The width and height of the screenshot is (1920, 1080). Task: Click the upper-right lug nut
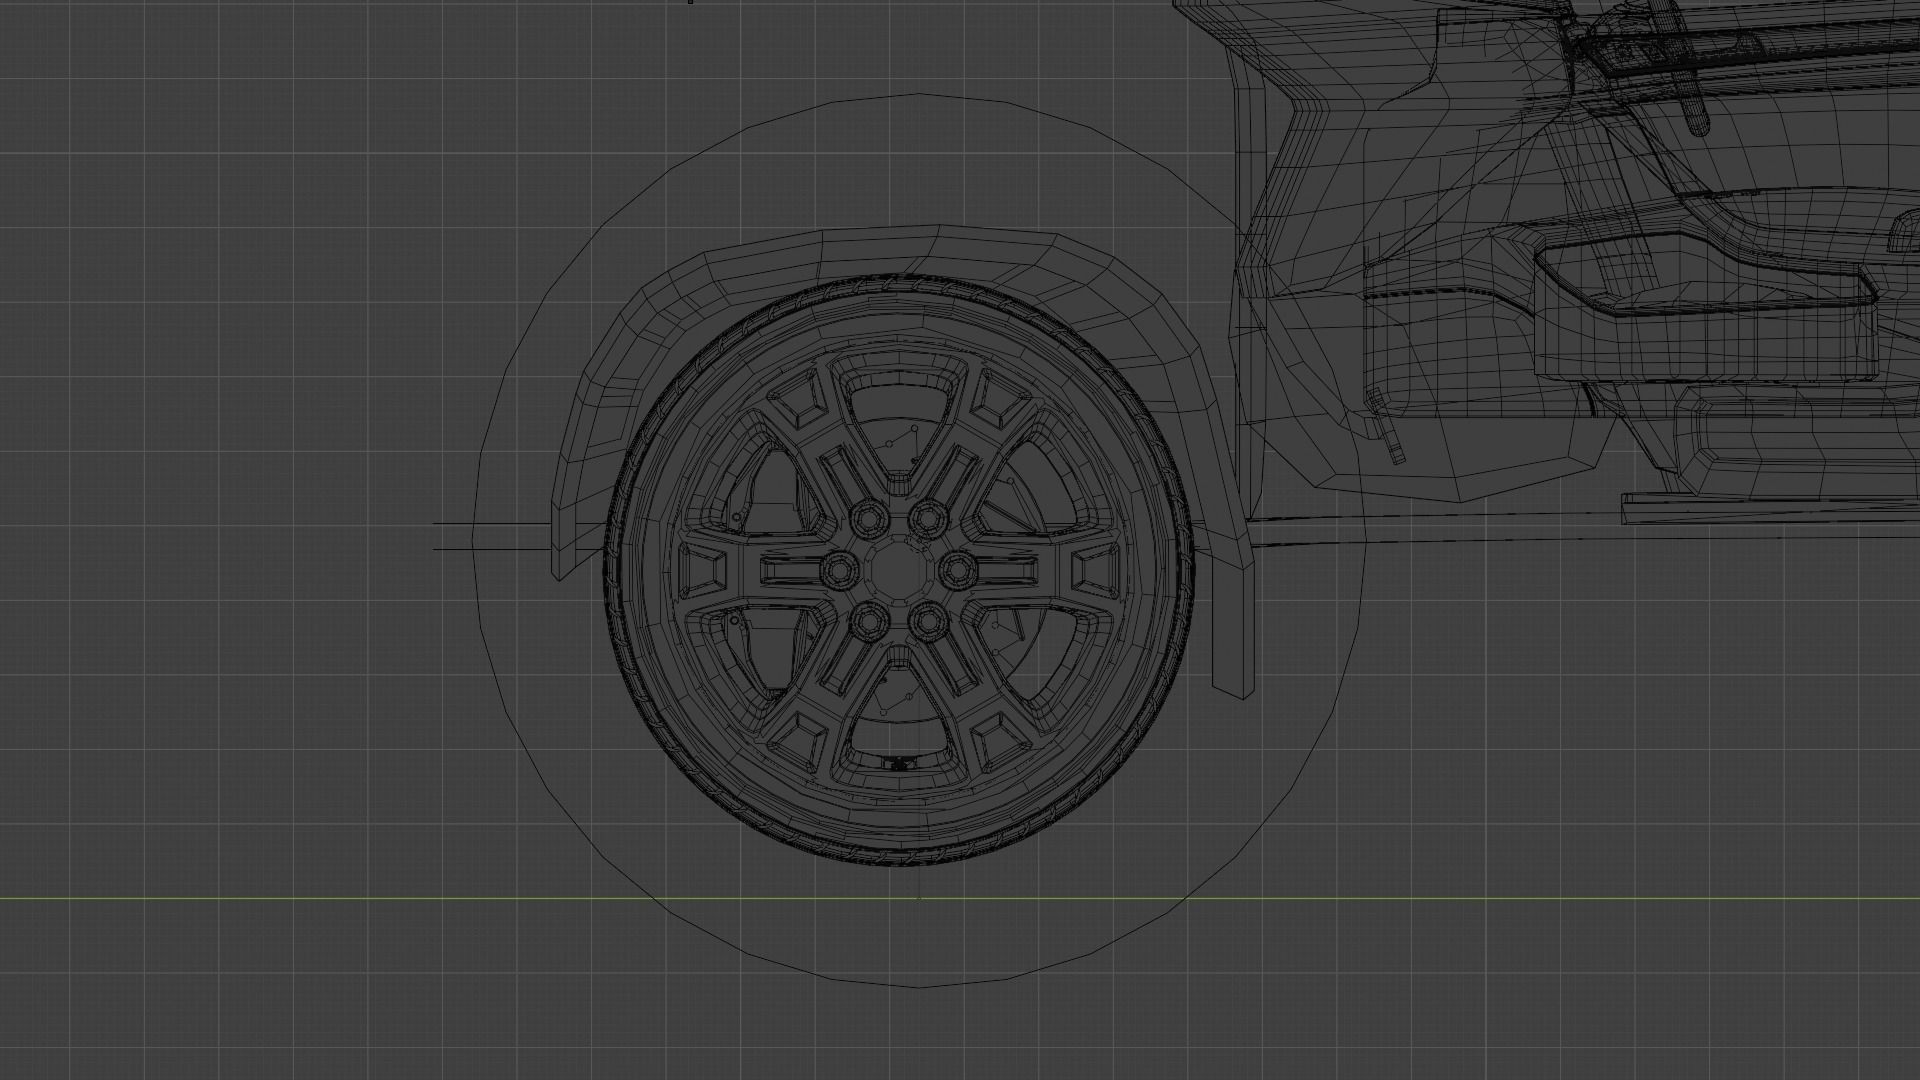pos(929,518)
